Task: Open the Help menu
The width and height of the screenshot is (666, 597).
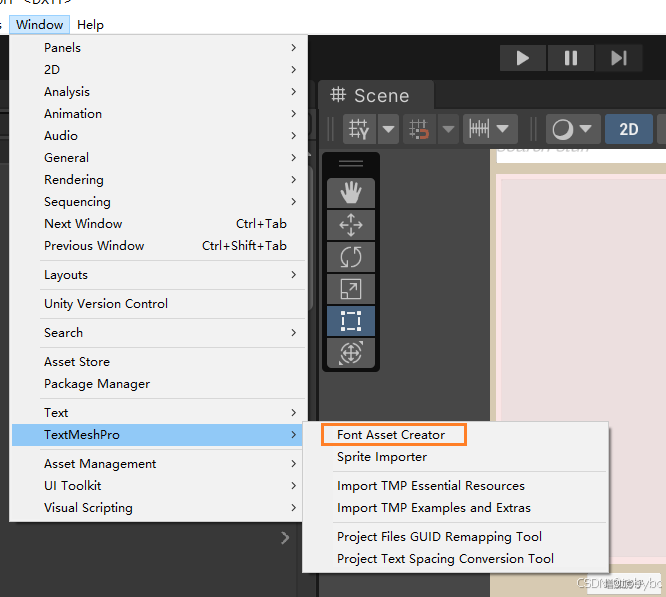Action: [90, 25]
